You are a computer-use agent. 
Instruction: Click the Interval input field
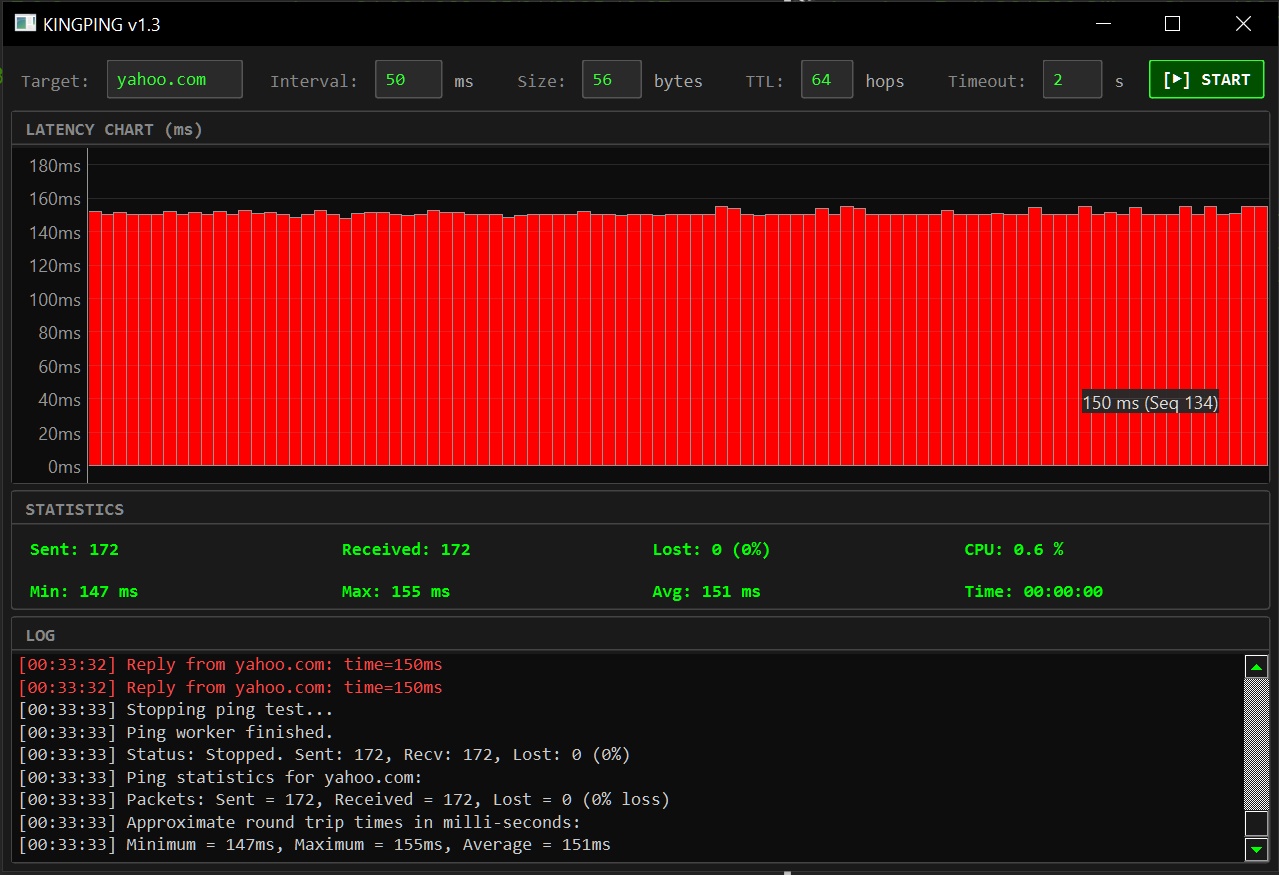pyautogui.click(x=408, y=80)
